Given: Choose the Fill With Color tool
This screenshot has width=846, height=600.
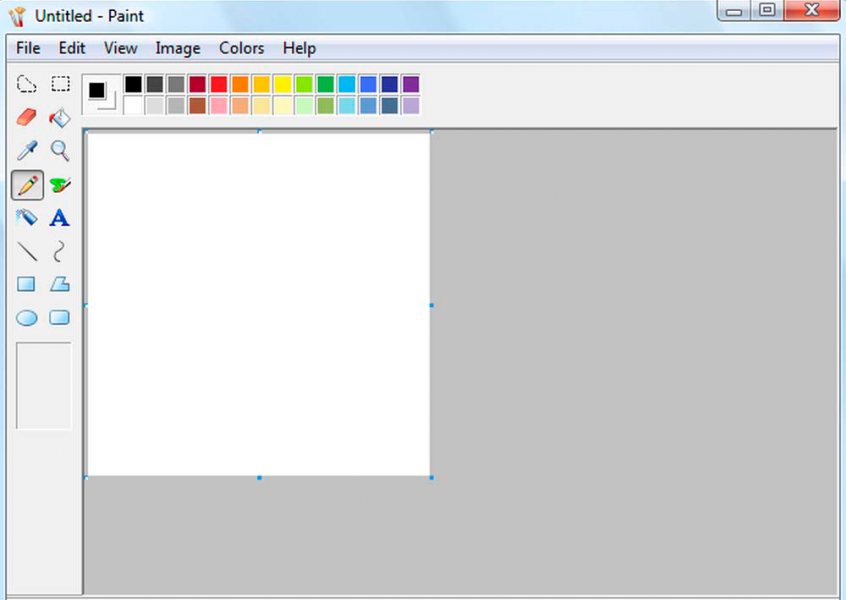Looking at the screenshot, I should tap(59, 117).
